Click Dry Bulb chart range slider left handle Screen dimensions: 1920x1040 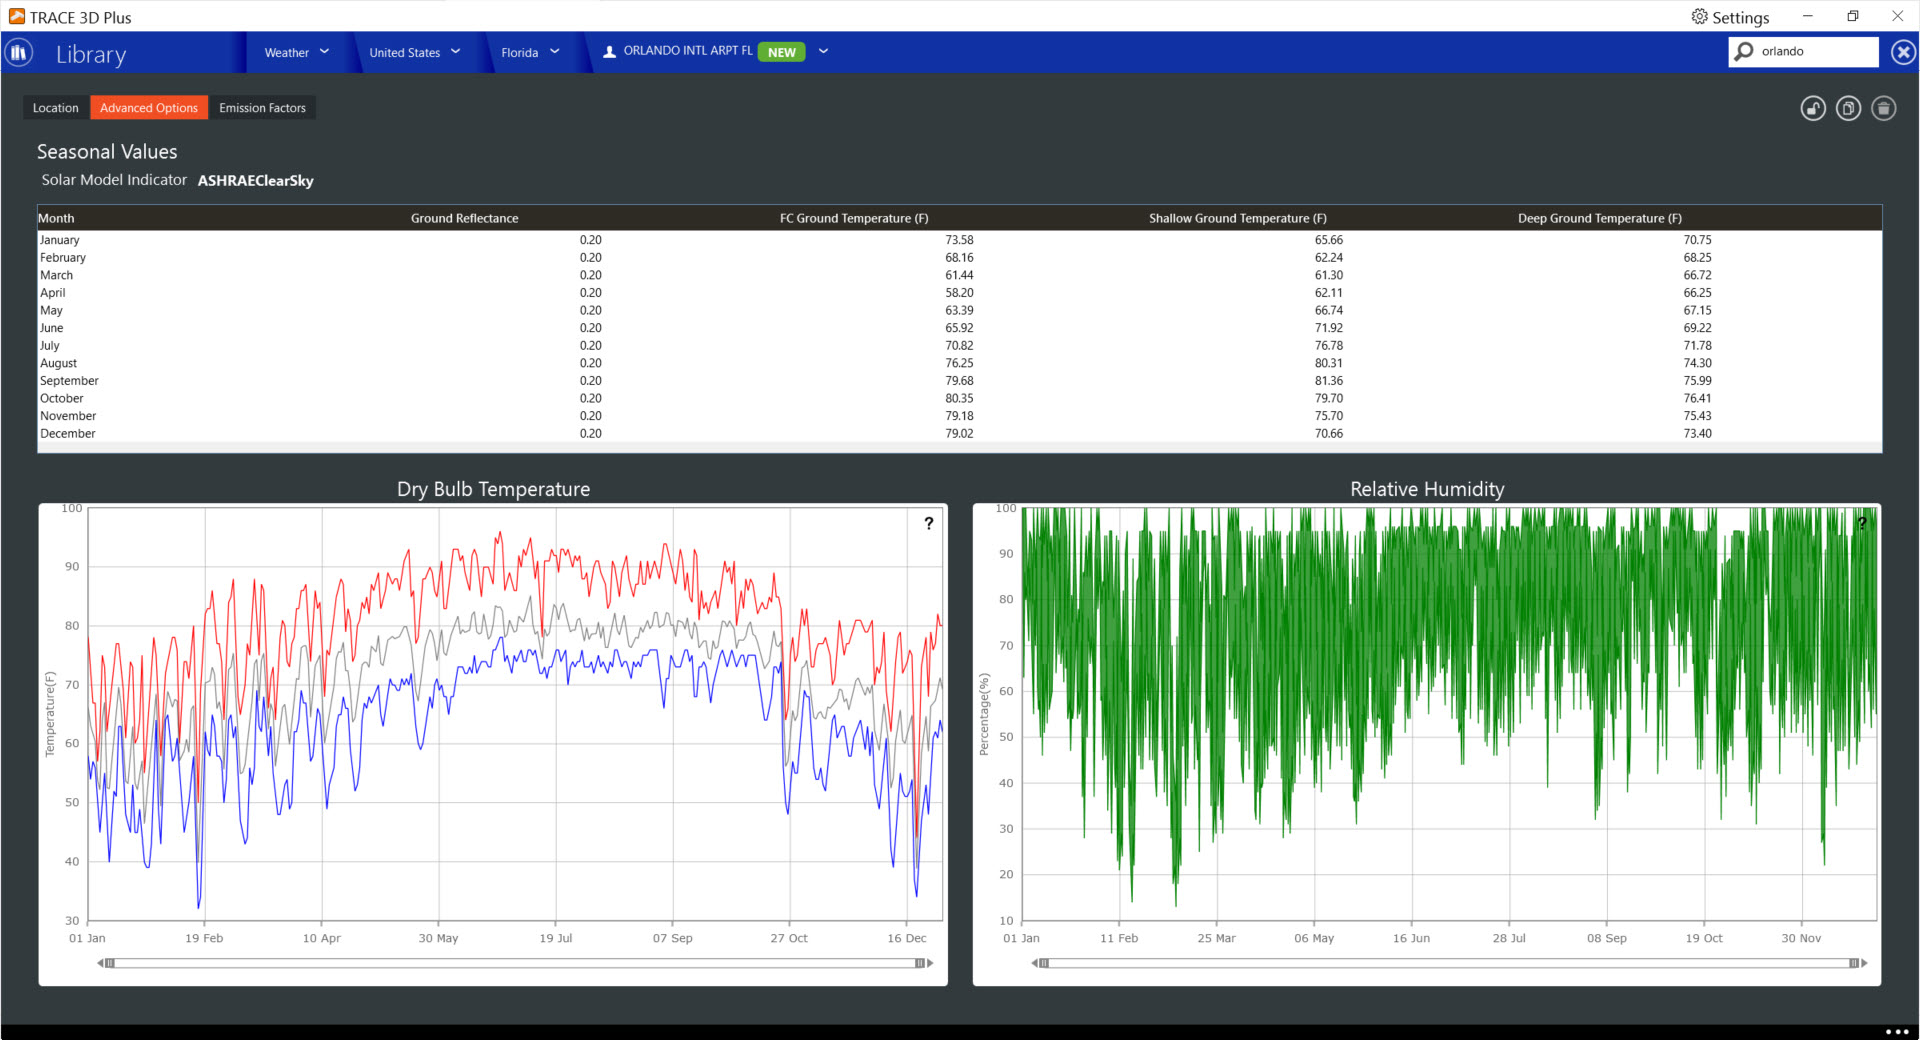click(x=109, y=963)
